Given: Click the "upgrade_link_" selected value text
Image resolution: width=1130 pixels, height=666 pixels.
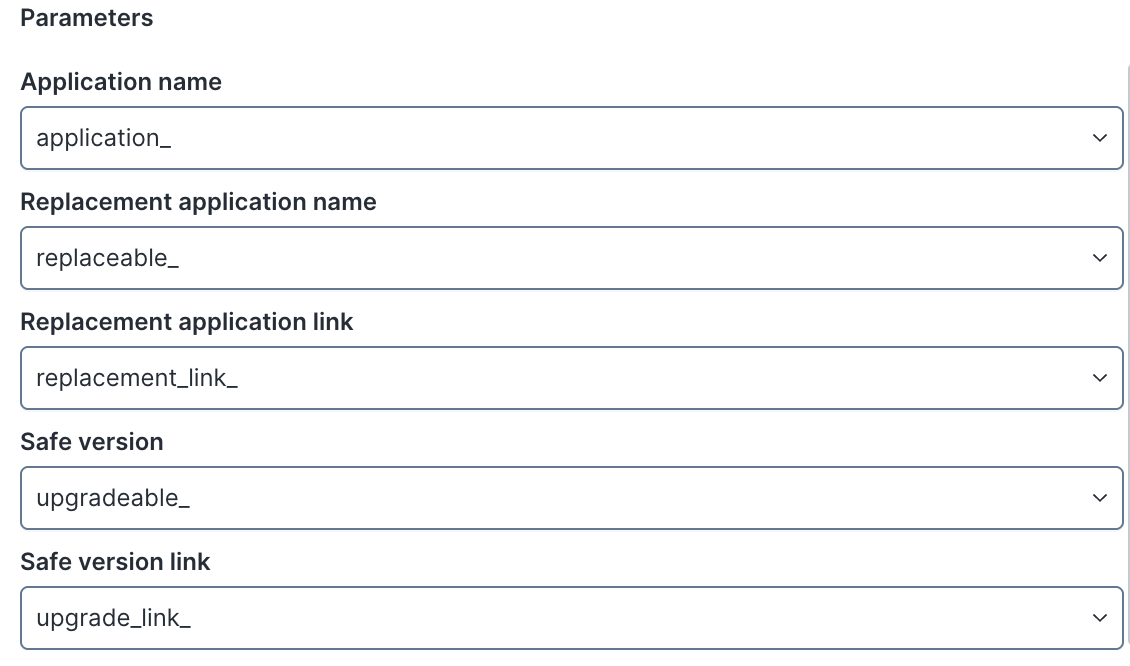Looking at the screenshot, I should pyautogui.click(x=113, y=618).
